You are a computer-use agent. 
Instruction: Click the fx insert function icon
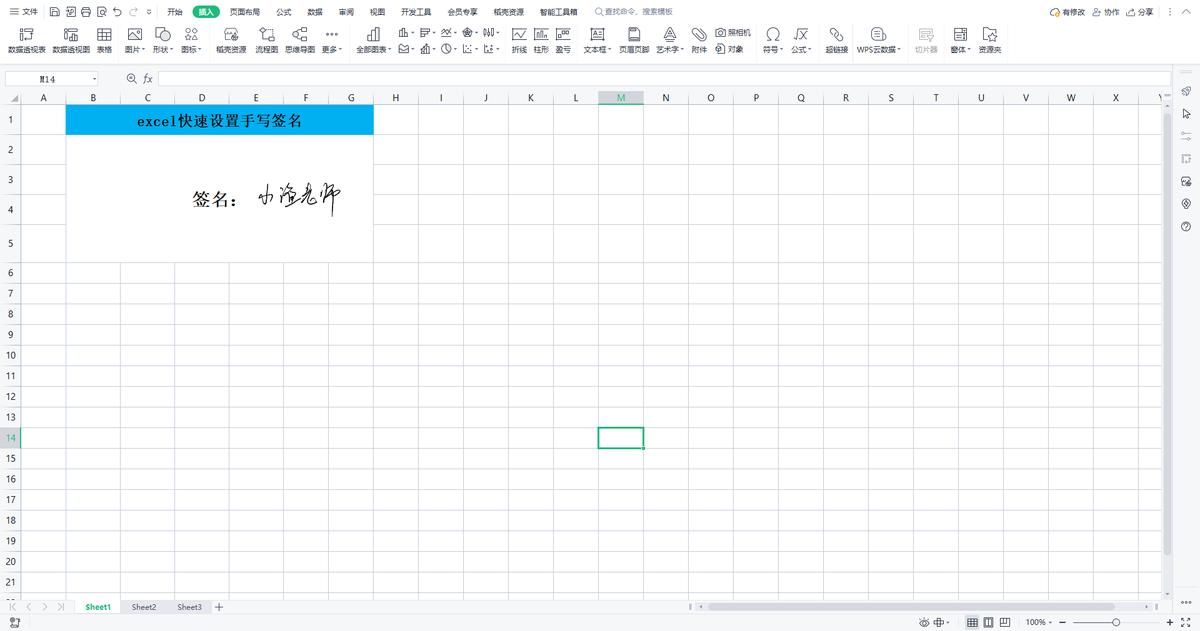click(148, 78)
